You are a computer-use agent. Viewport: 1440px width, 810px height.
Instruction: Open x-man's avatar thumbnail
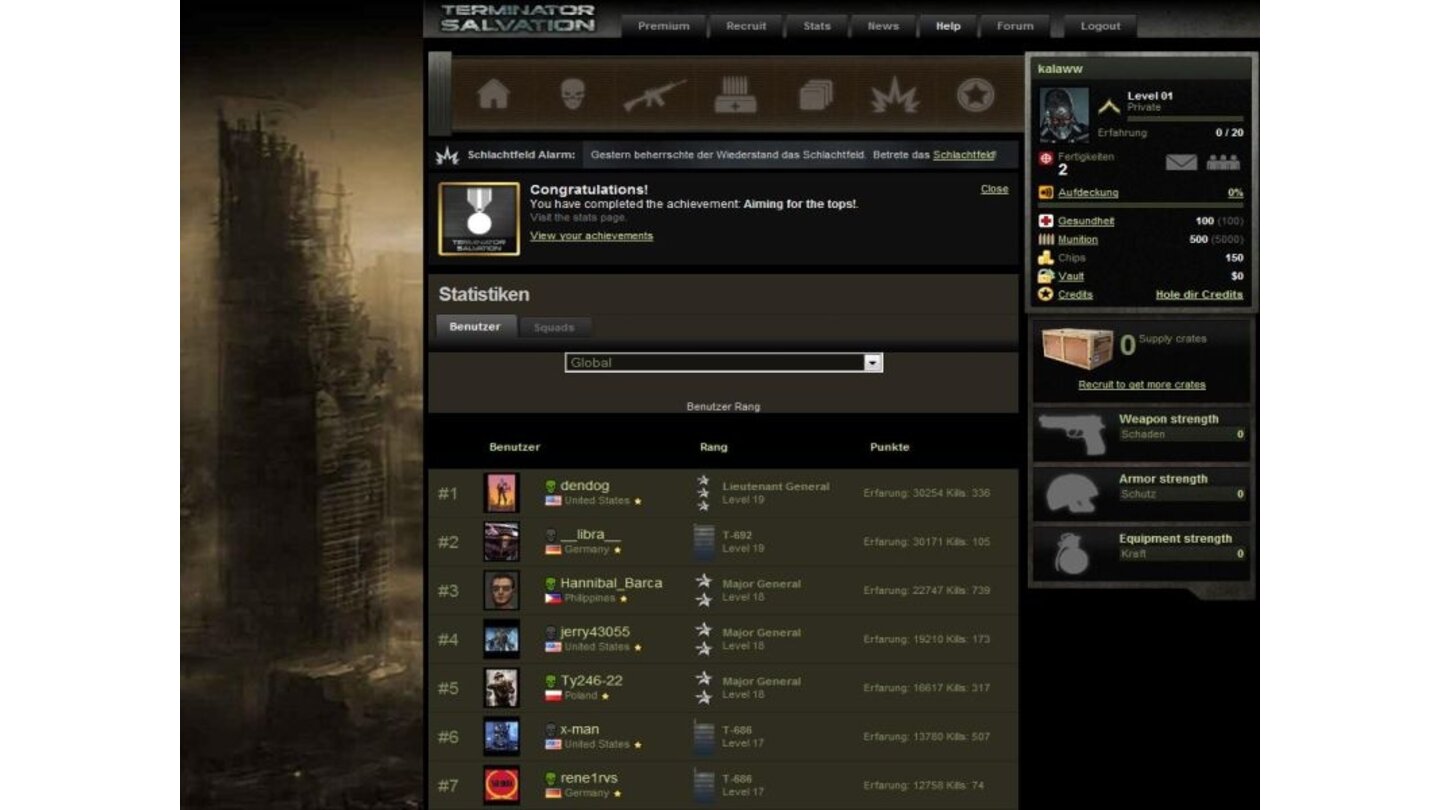coord(501,737)
